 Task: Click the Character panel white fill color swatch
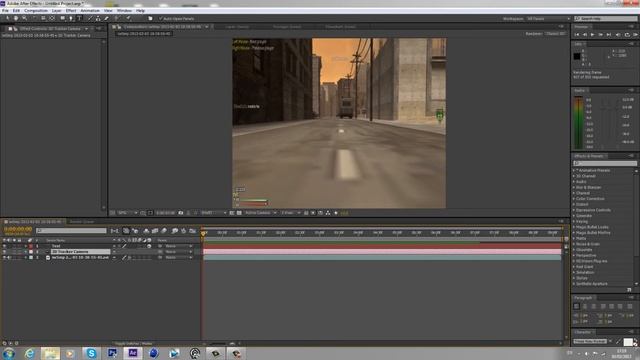pyautogui.click(x=628, y=342)
